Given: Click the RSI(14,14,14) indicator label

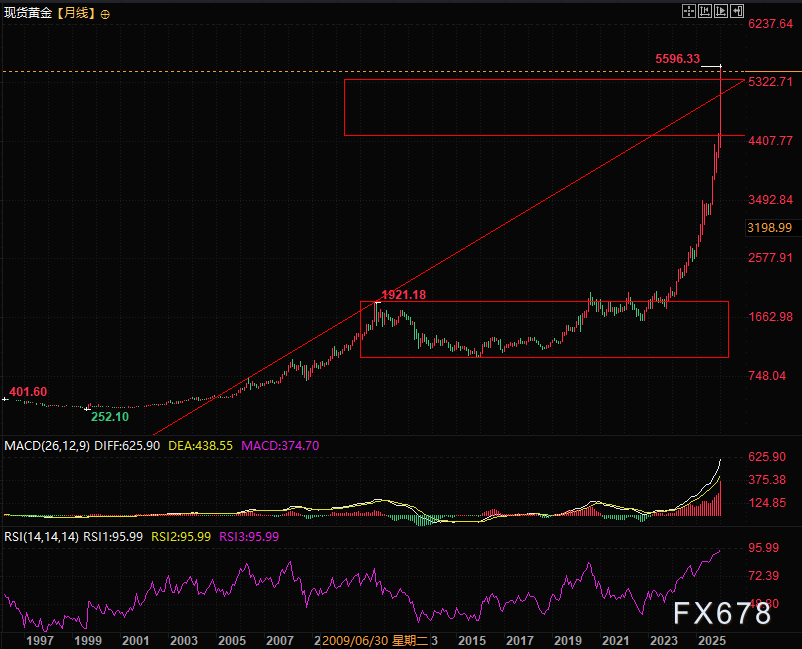Looking at the screenshot, I should coord(41,536).
